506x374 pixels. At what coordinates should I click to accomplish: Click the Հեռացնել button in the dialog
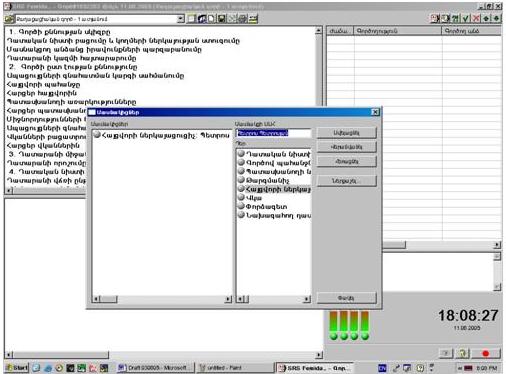(346, 161)
